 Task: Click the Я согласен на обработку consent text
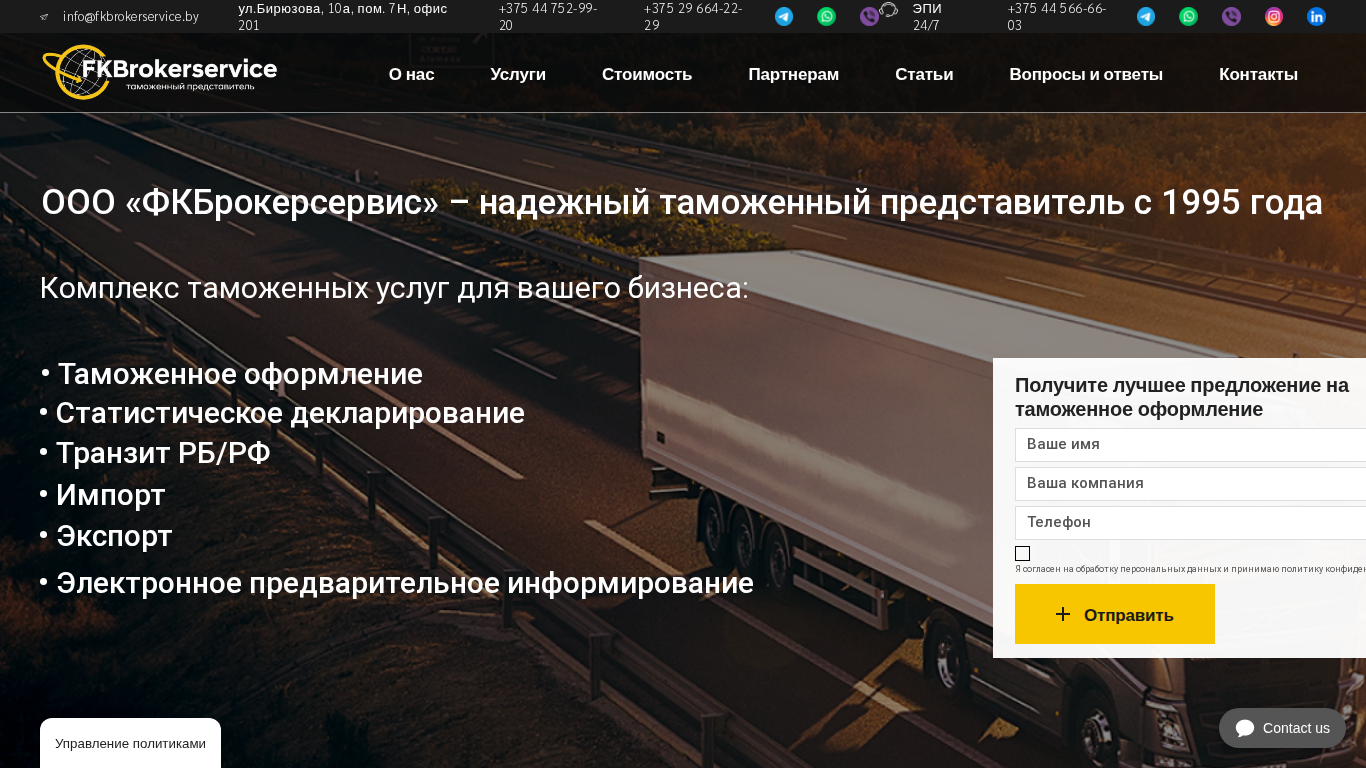click(x=1190, y=569)
